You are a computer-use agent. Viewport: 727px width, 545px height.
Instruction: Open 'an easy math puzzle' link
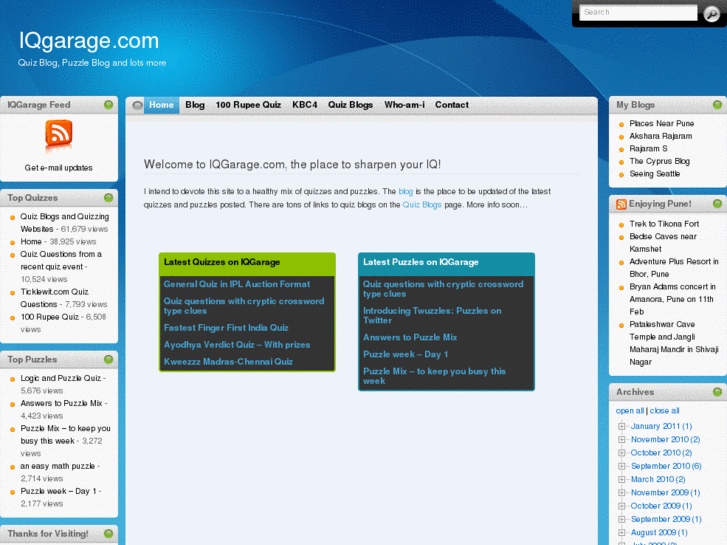point(57,466)
